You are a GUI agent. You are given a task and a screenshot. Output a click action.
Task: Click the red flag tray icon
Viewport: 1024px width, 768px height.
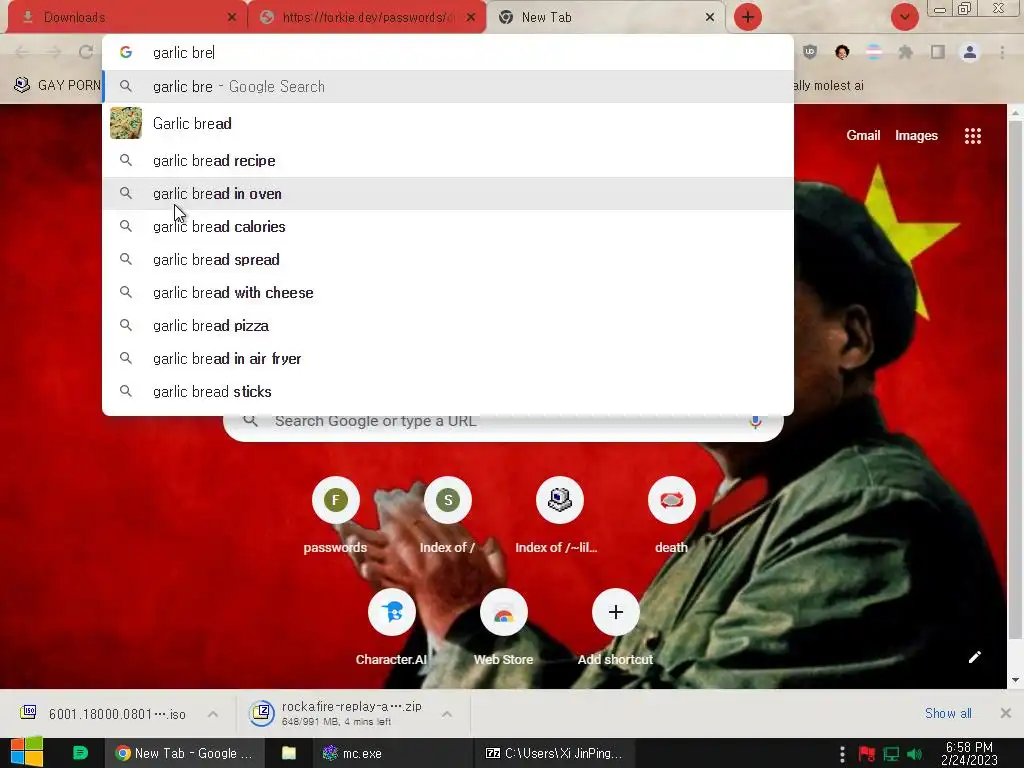867,754
